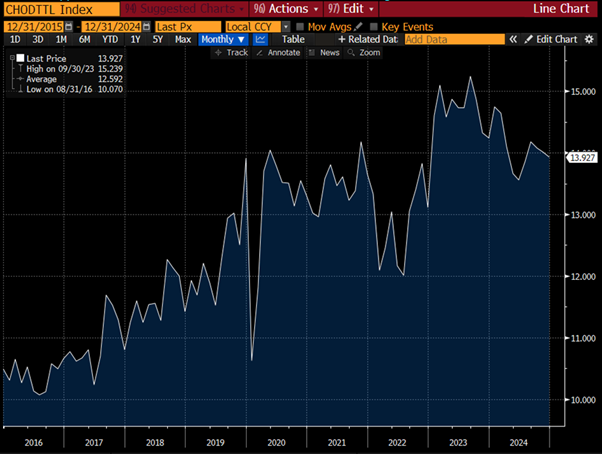Toggle the Key Events checkbox
The width and height of the screenshot is (602, 454).
[374, 25]
